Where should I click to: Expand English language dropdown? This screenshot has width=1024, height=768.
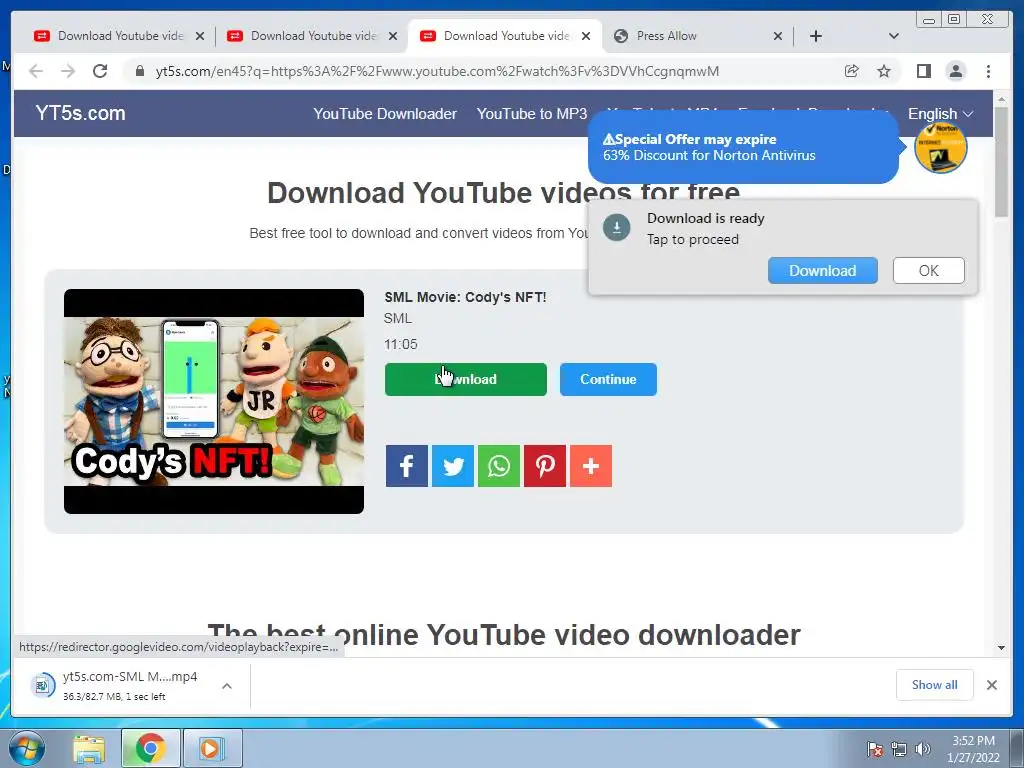coord(940,114)
